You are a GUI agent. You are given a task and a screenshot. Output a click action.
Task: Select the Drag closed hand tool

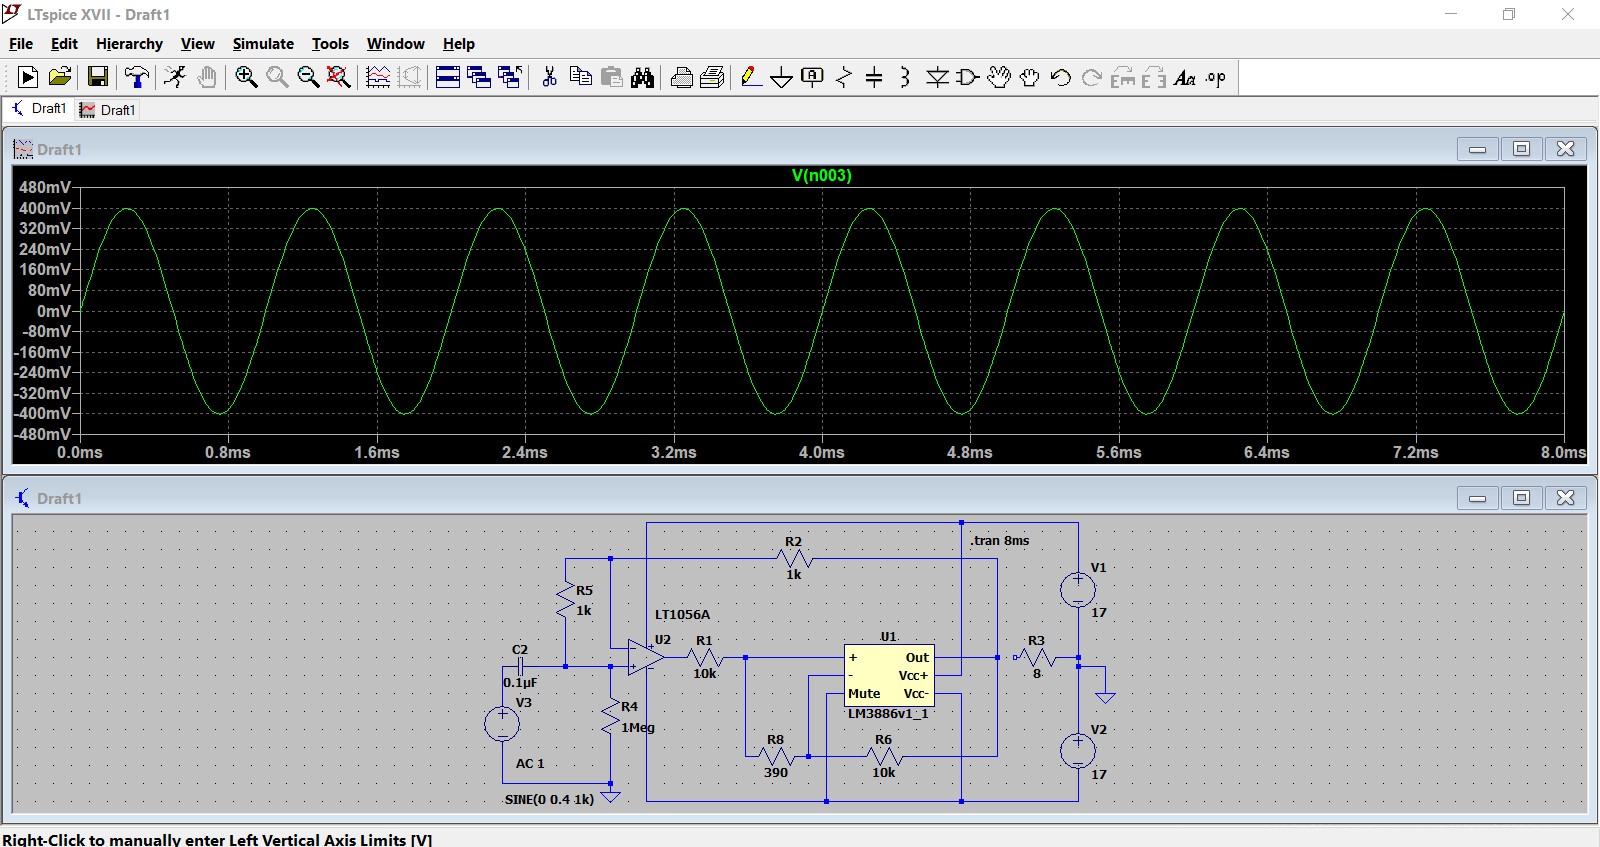[x=1030, y=77]
